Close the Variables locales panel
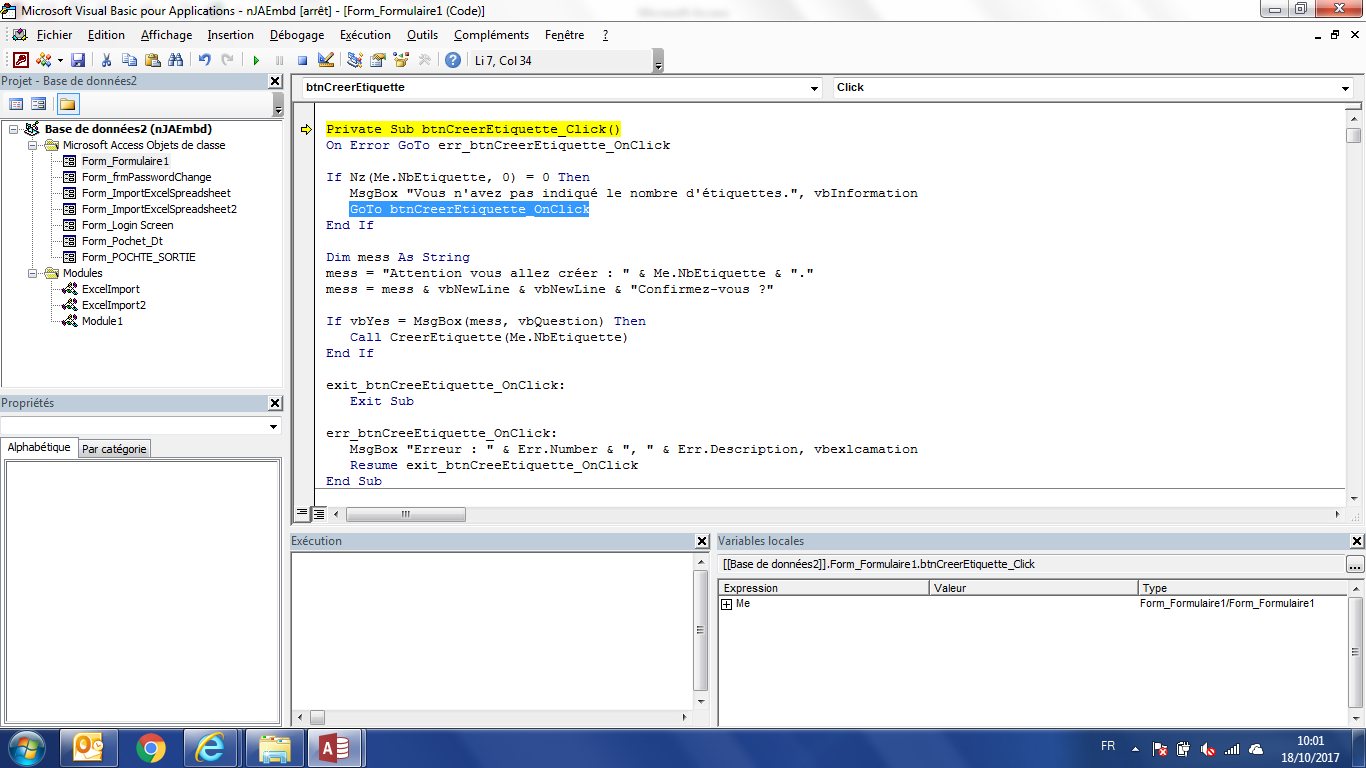1366x768 pixels. (1357, 541)
